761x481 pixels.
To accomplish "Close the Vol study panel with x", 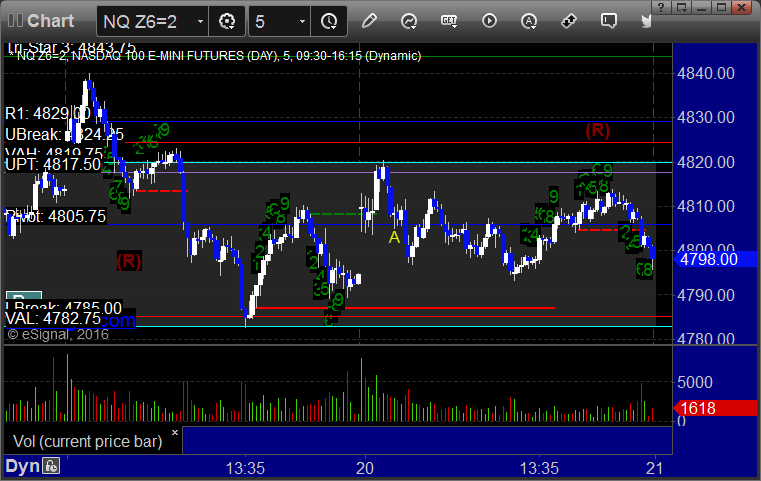I will pyautogui.click(x=175, y=432).
